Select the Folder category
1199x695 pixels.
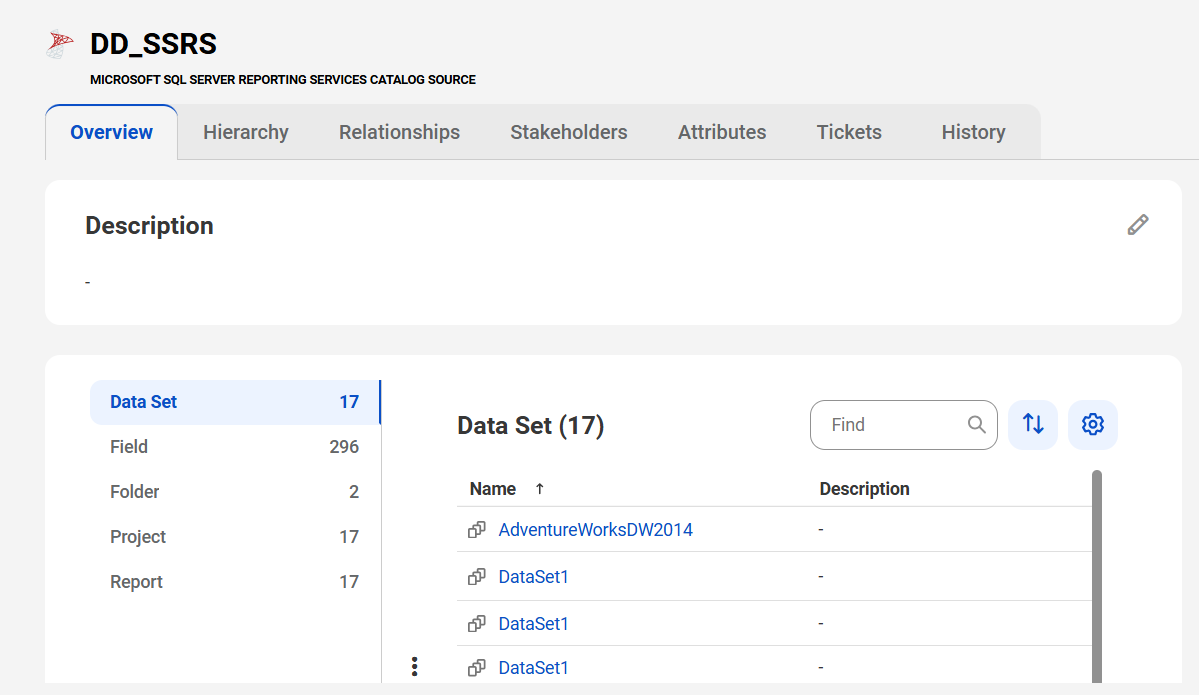click(235, 492)
